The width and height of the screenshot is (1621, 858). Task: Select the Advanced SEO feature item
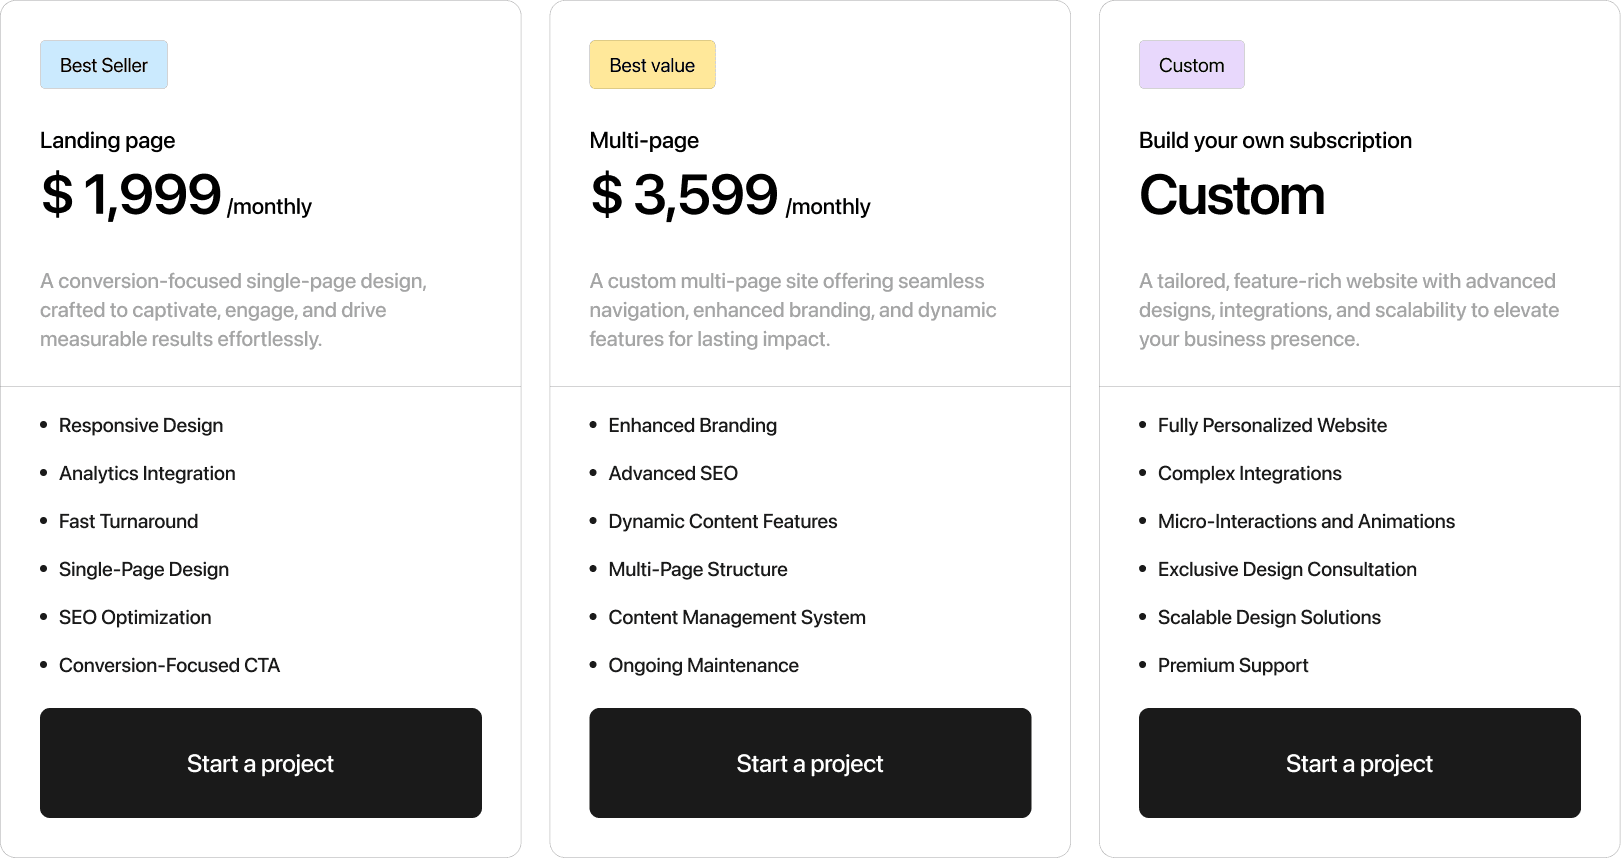pos(673,473)
